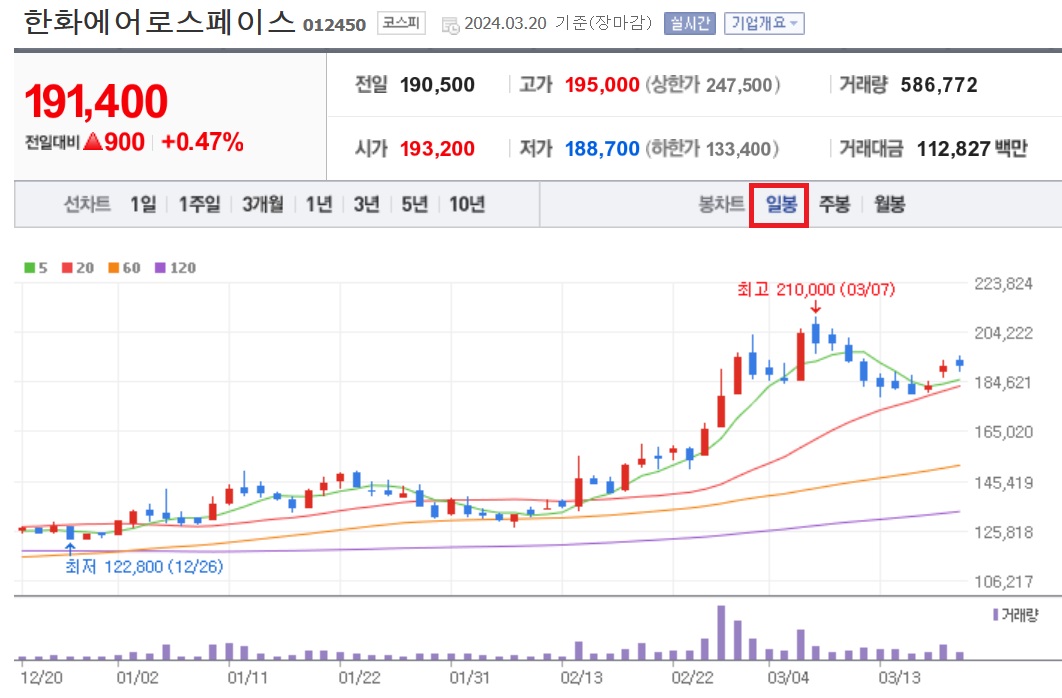Click the 223,824 price axis label

click(x=1003, y=284)
